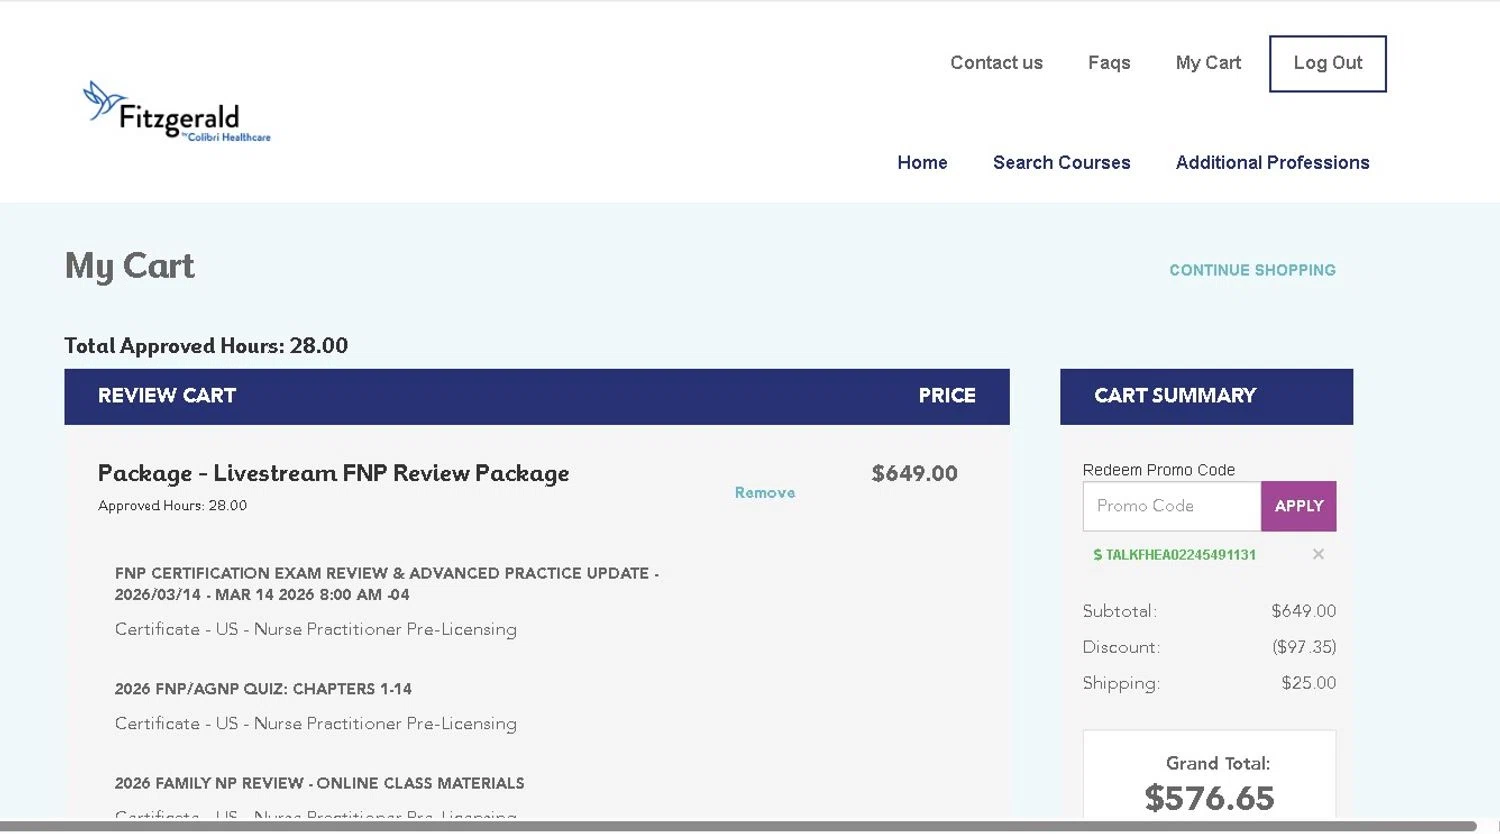Select the Package - Livestream FNP Review Package title
1500x834 pixels.
coord(333,473)
